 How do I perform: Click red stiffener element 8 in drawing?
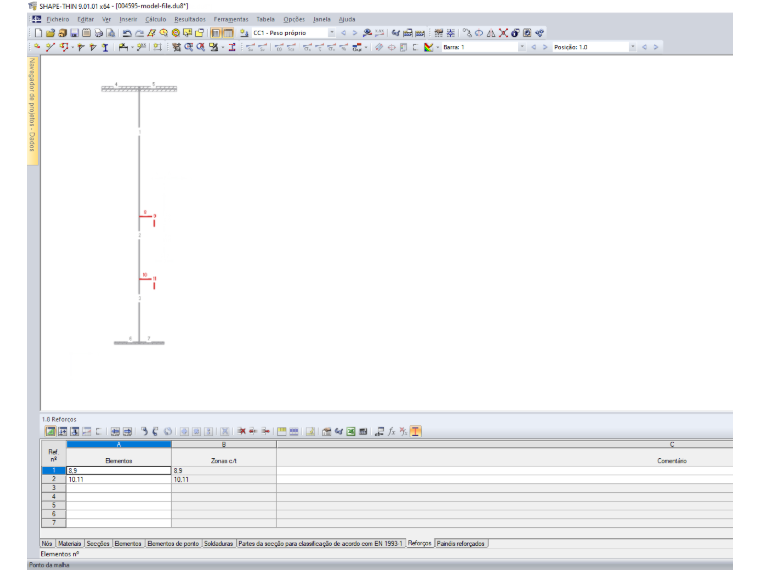(x=145, y=216)
